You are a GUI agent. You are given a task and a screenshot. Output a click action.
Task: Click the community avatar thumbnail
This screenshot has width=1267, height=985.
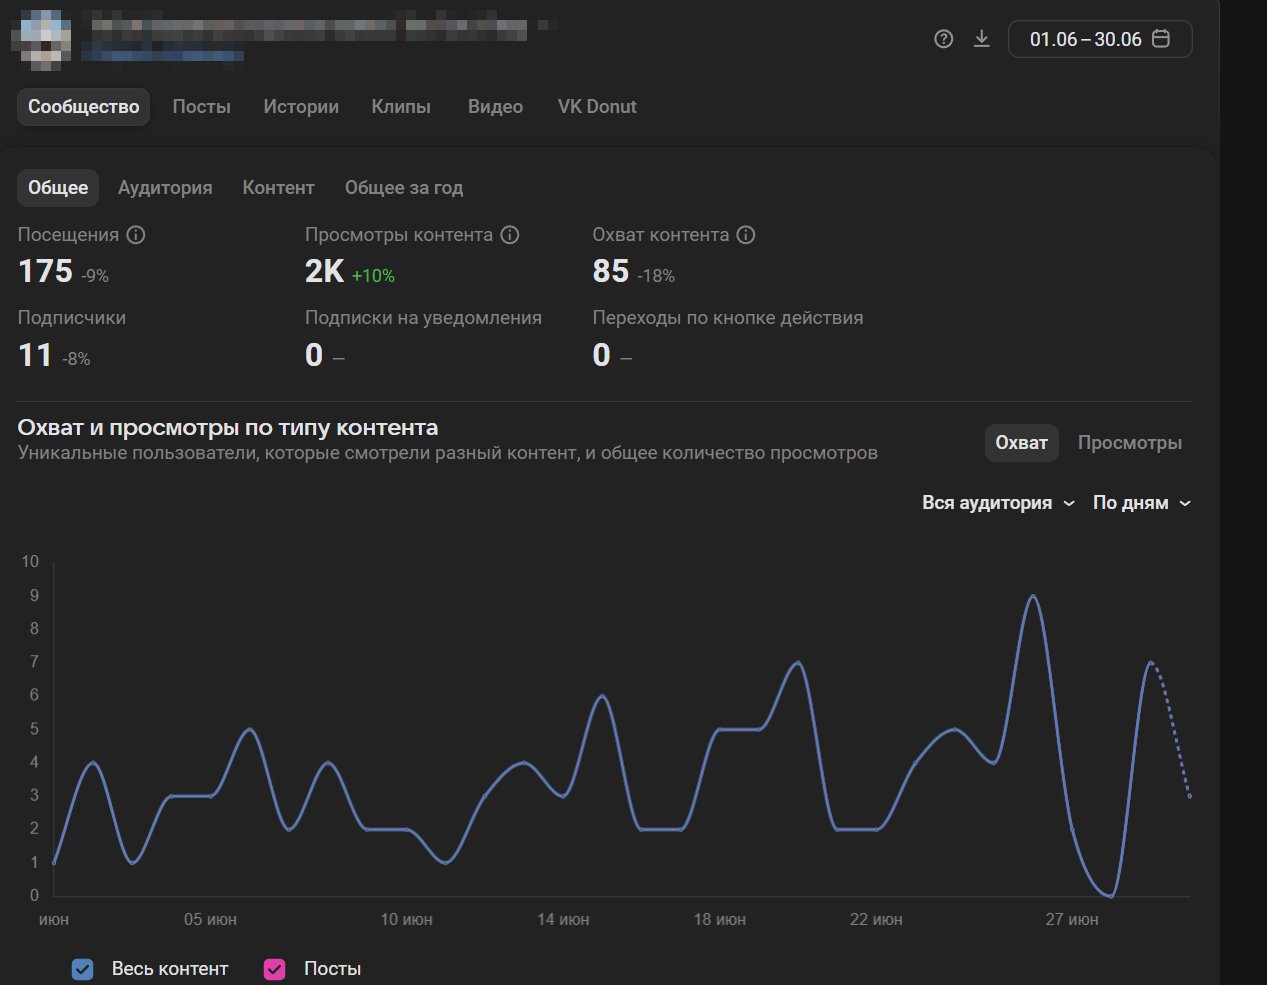(41, 38)
